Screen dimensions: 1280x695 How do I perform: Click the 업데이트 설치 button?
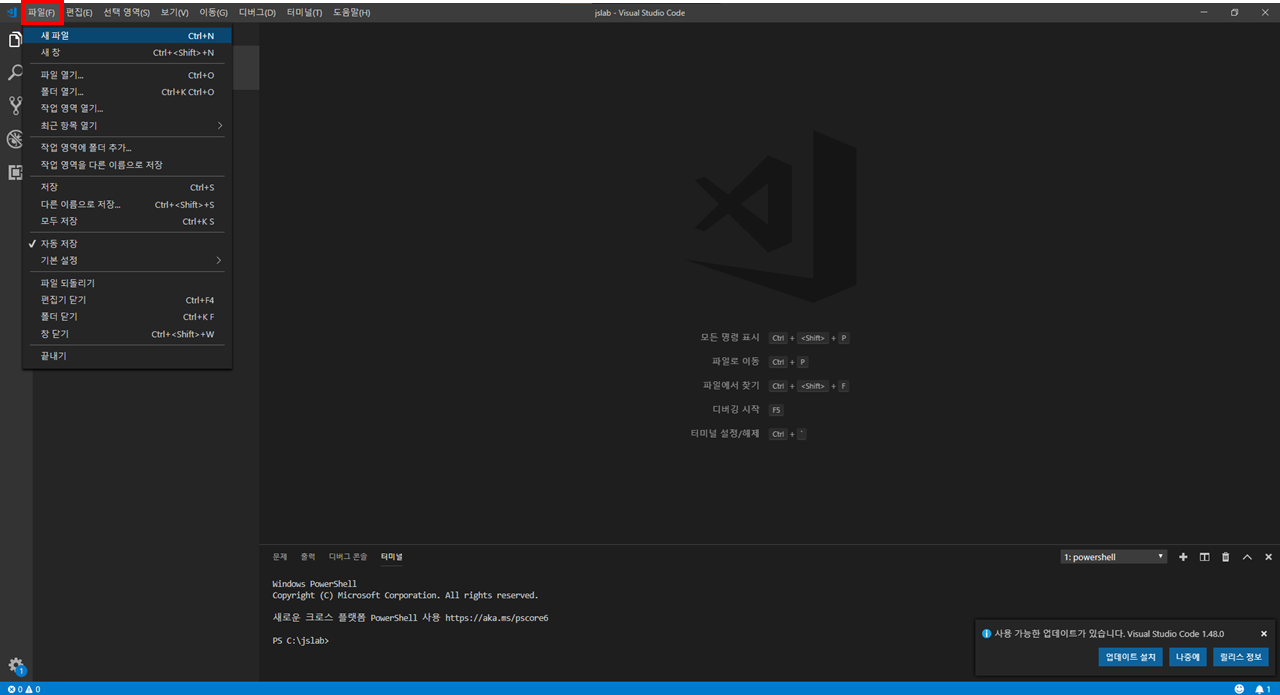pyautogui.click(x=1131, y=657)
